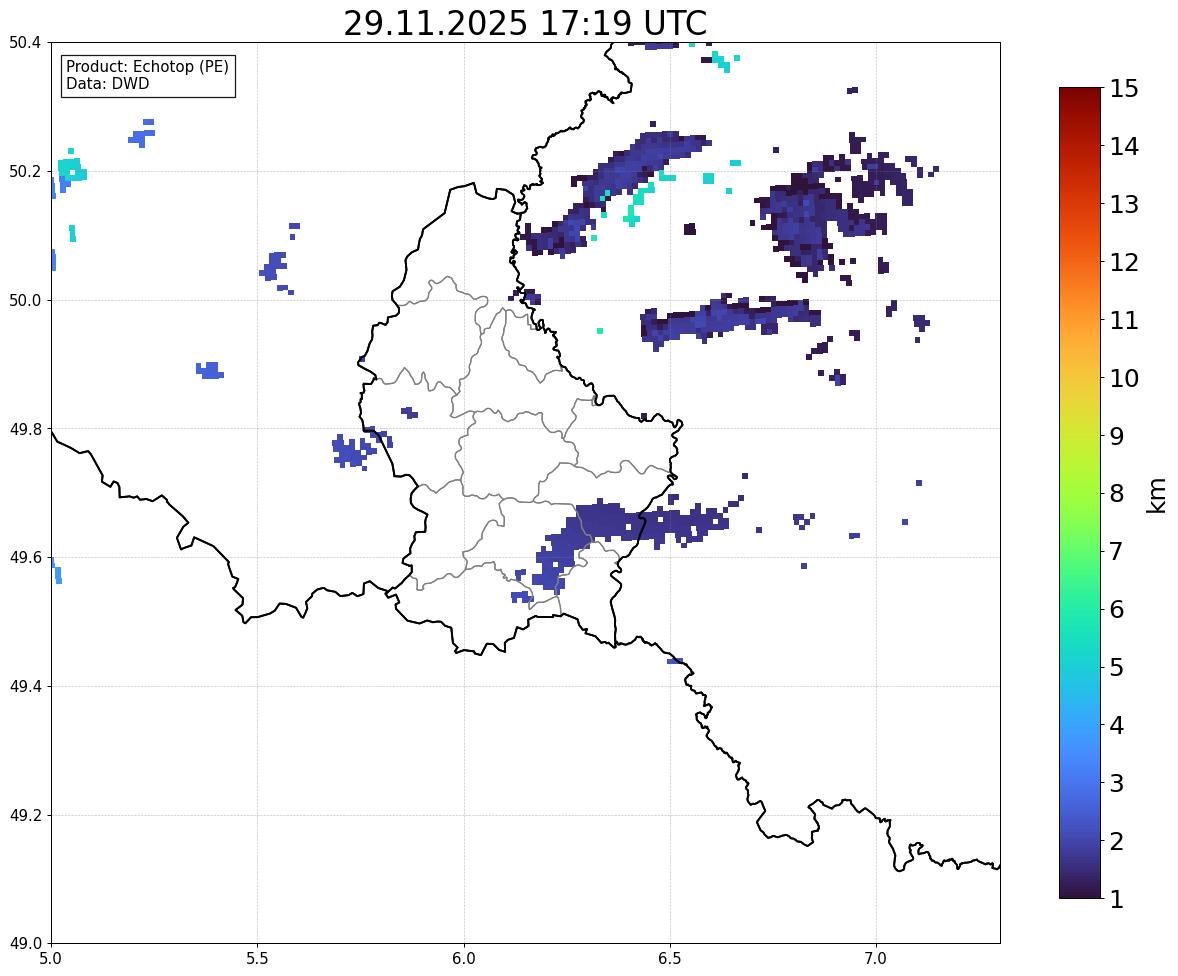Click latitude axis label "49.2"
The height and width of the screenshot is (976, 1178).
click(24, 815)
